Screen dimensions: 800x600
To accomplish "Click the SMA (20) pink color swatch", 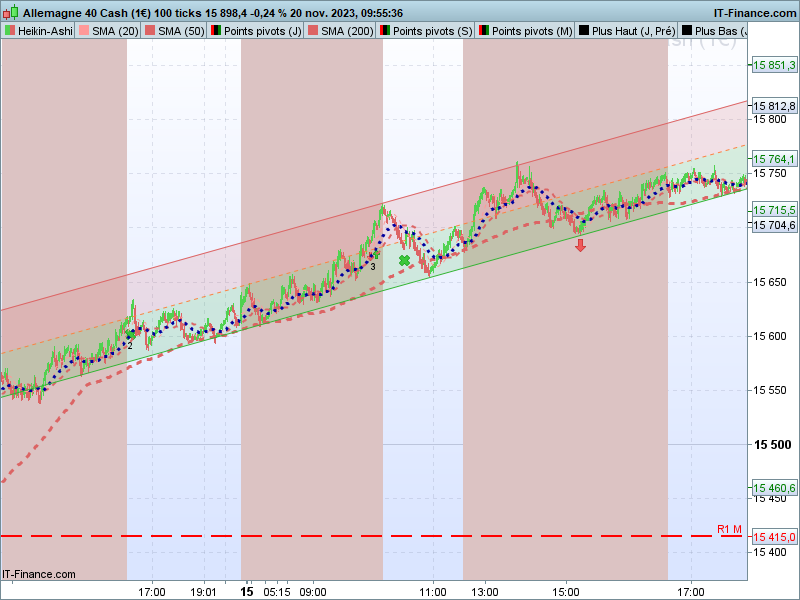I will pyautogui.click(x=84, y=31).
